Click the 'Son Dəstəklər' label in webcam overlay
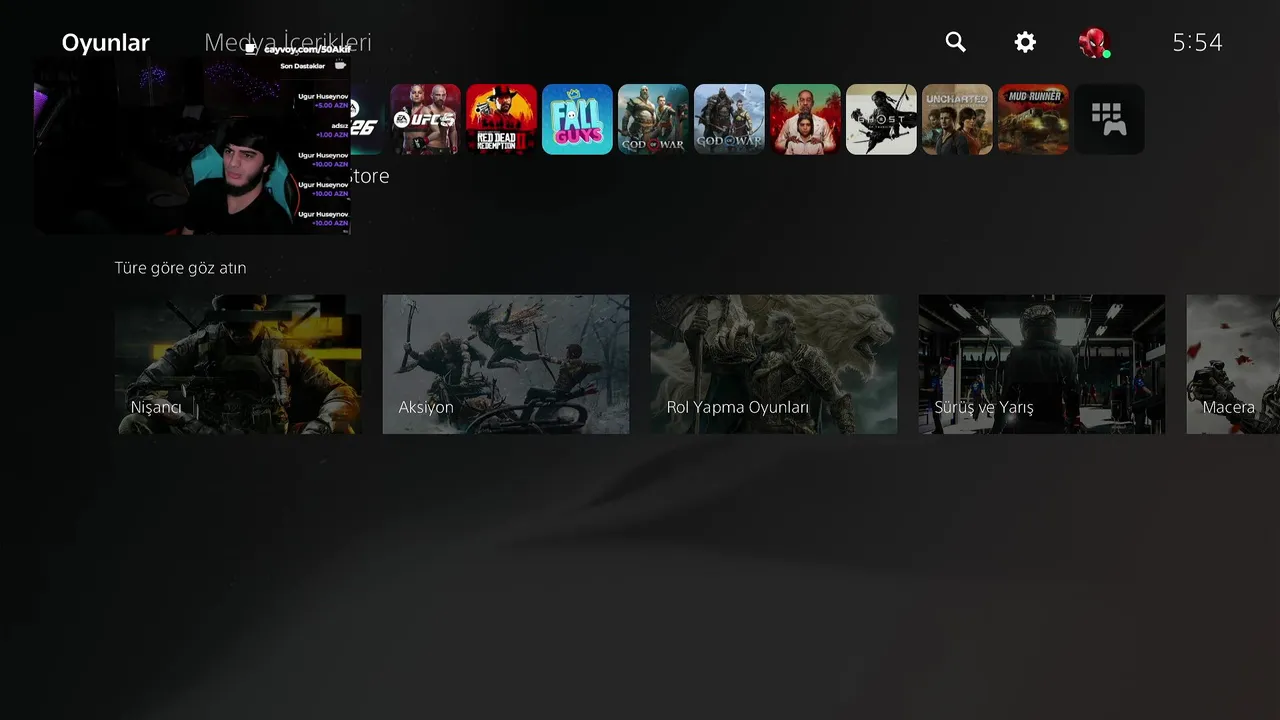The height and width of the screenshot is (720, 1280). tap(303, 66)
